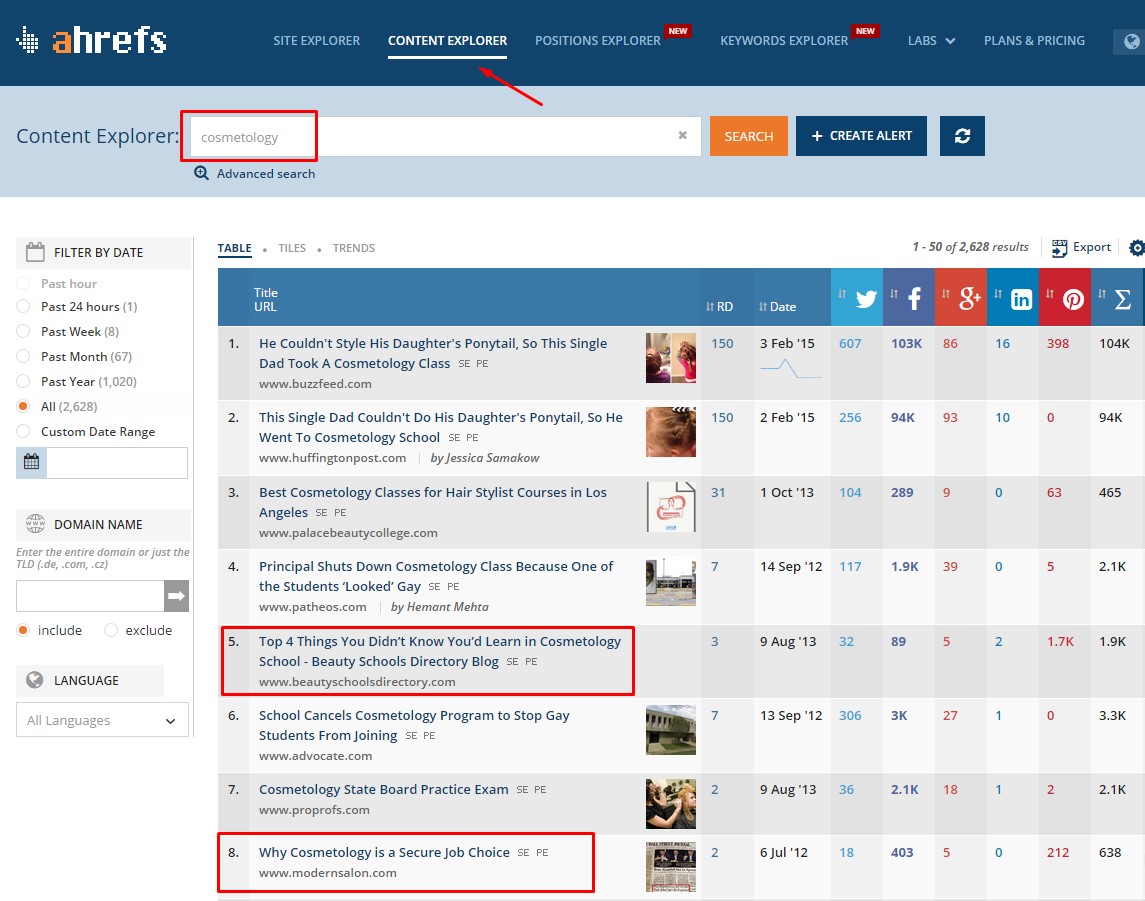Select the Past hour date filter
The height and width of the screenshot is (901, 1145).
click(x=23, y=283)
